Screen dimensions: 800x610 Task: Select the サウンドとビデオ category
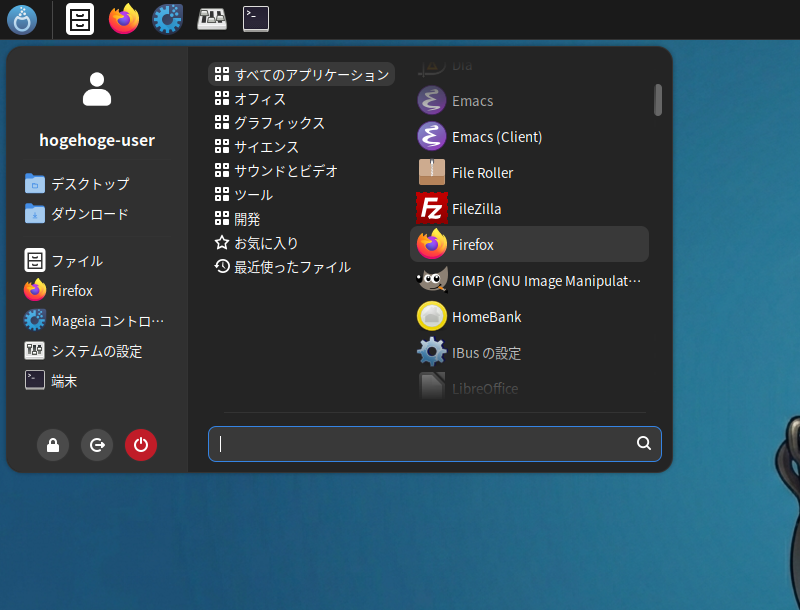[x=276, y=170]
